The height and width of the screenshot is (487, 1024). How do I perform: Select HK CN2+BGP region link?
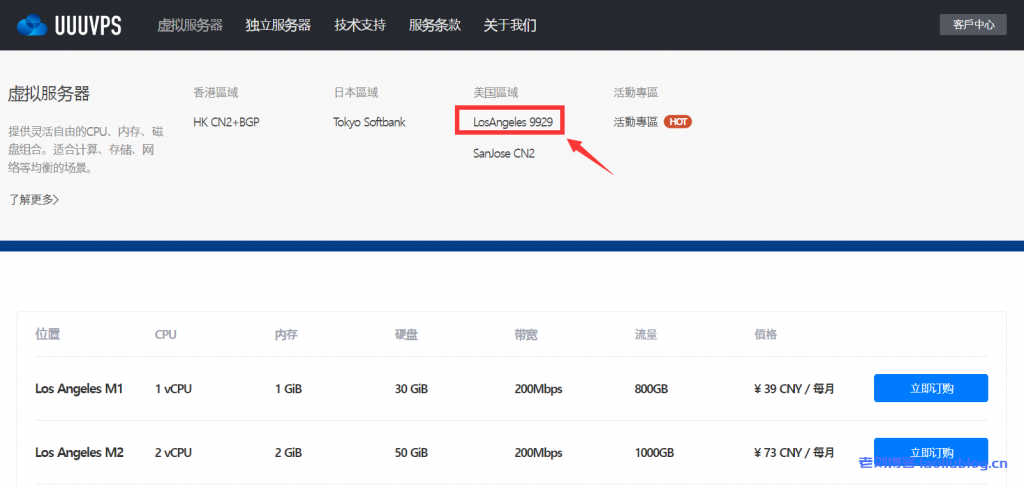pos(227,122)
